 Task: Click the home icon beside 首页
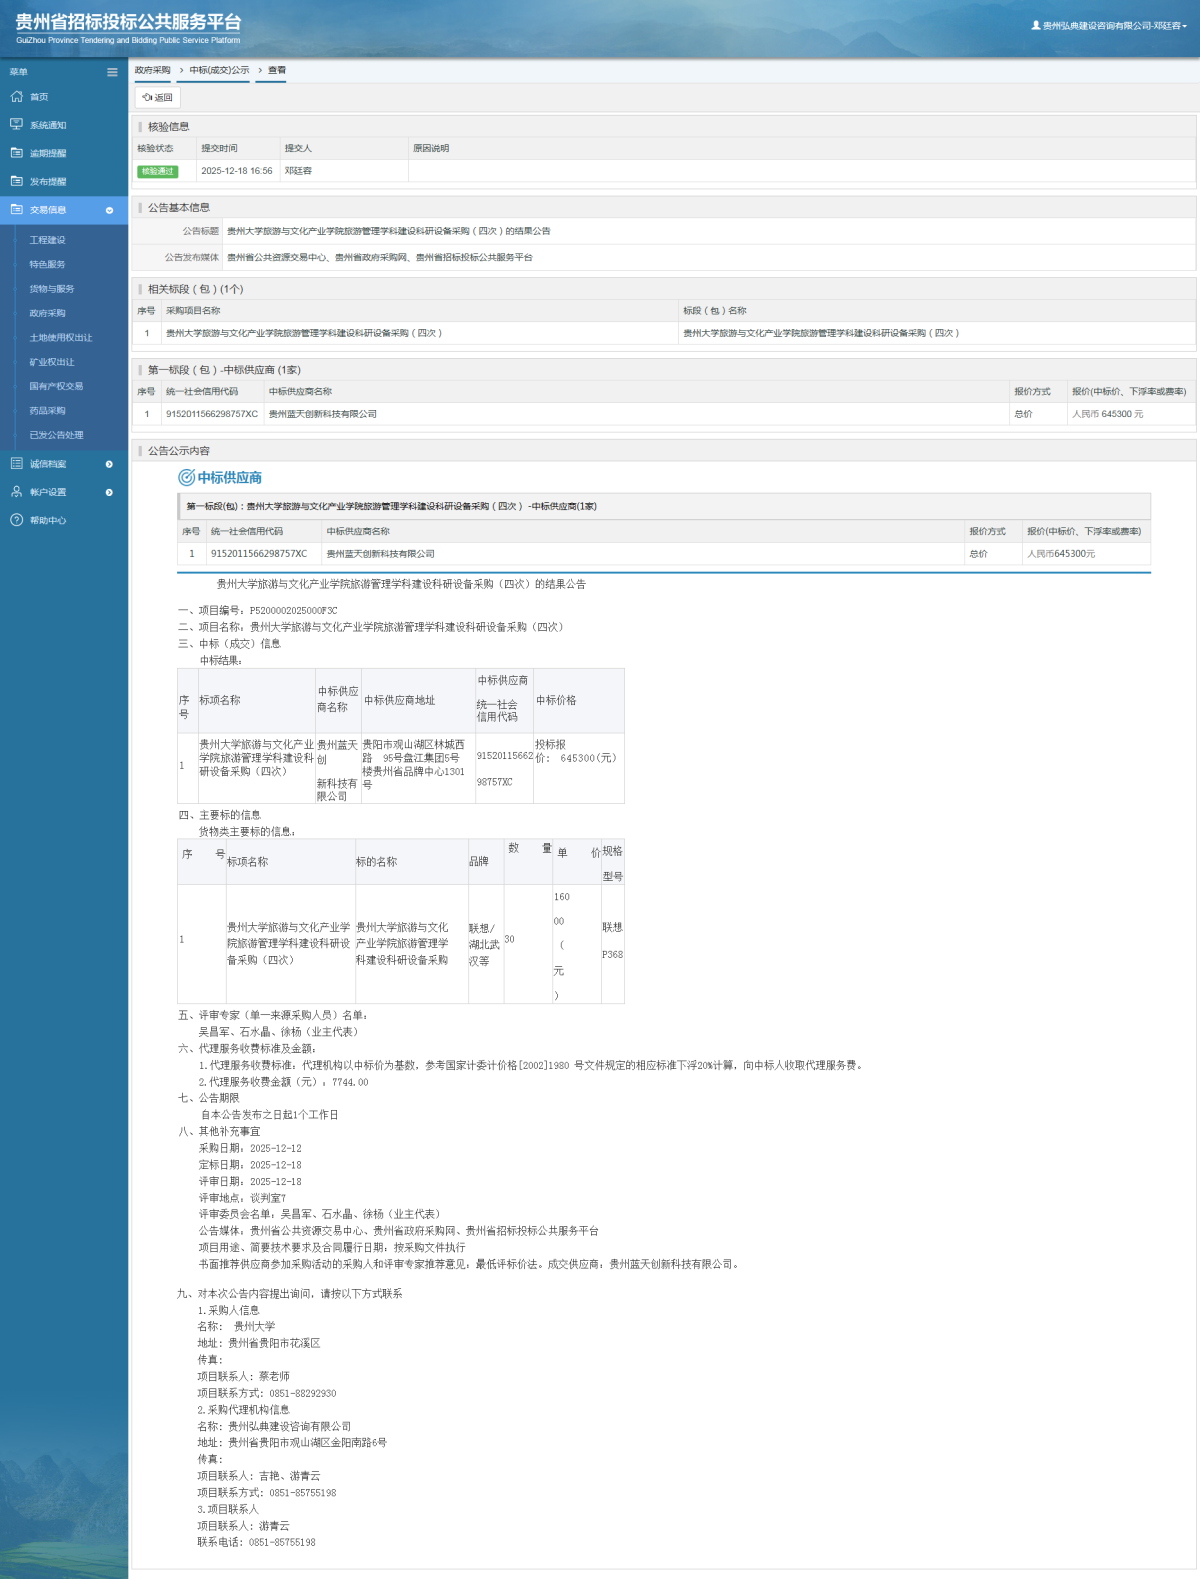point(16,97)
